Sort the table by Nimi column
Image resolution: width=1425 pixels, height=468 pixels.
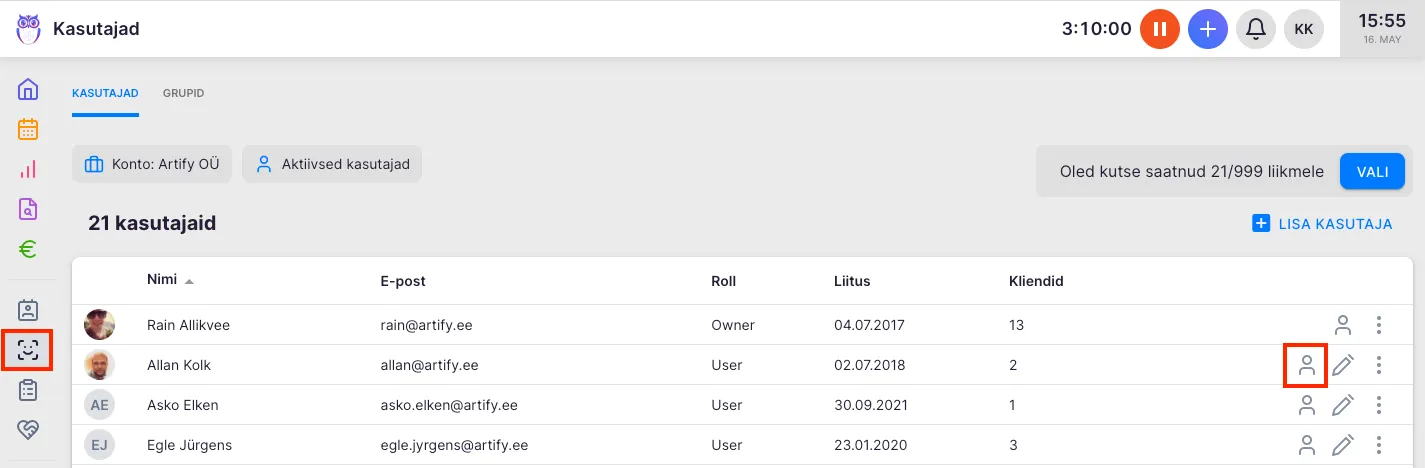(161, 281)
